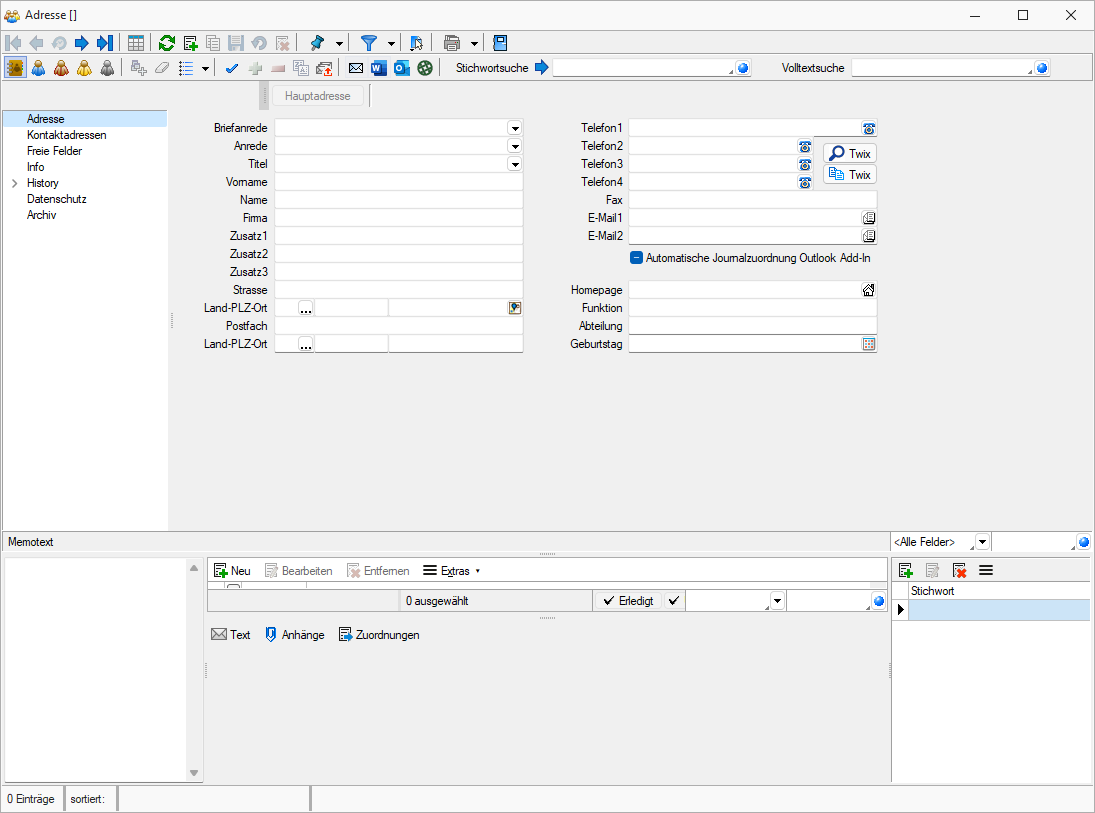Click the Neu button in journal panel
This screenshot has width=1095, height=813.
[x=232, y=571]
